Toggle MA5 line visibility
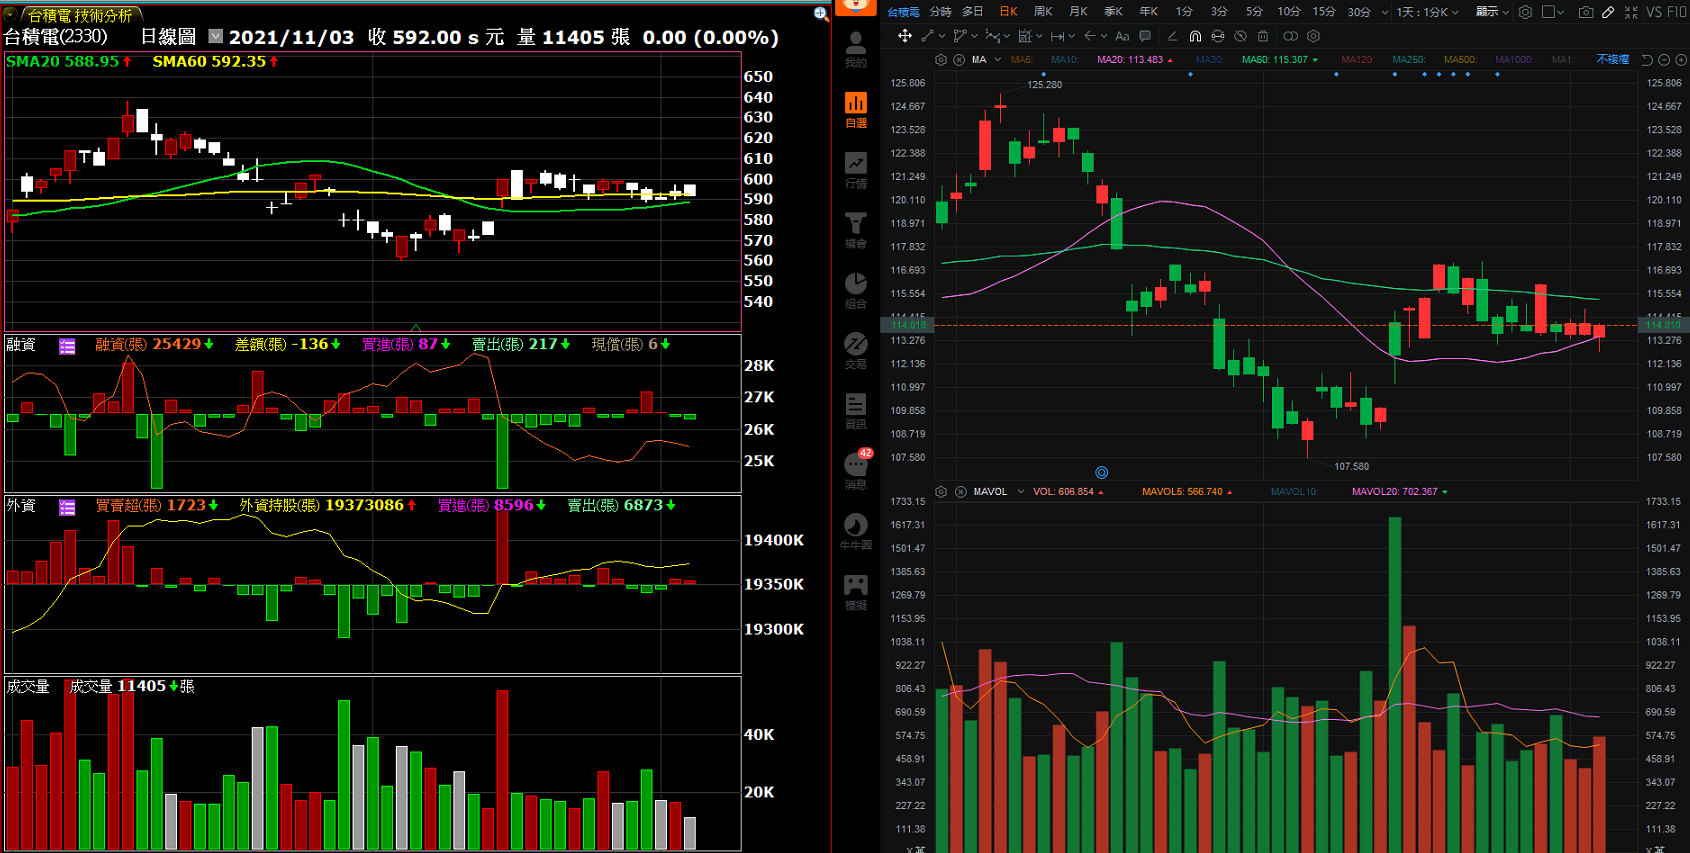The width and height of the screenshot is (1690, 853). tap(1022, 60)
